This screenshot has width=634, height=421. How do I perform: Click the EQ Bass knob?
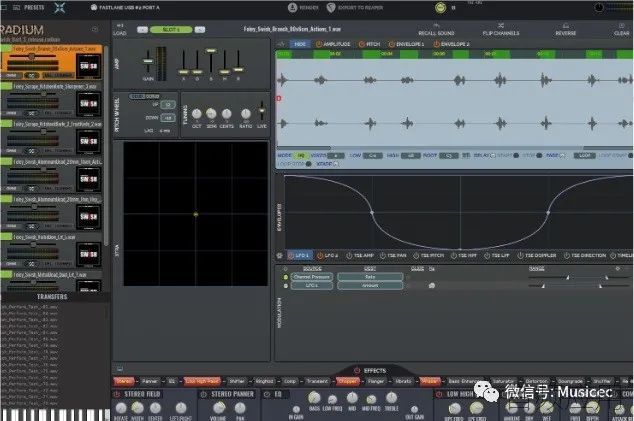click(x=314, y=398)
